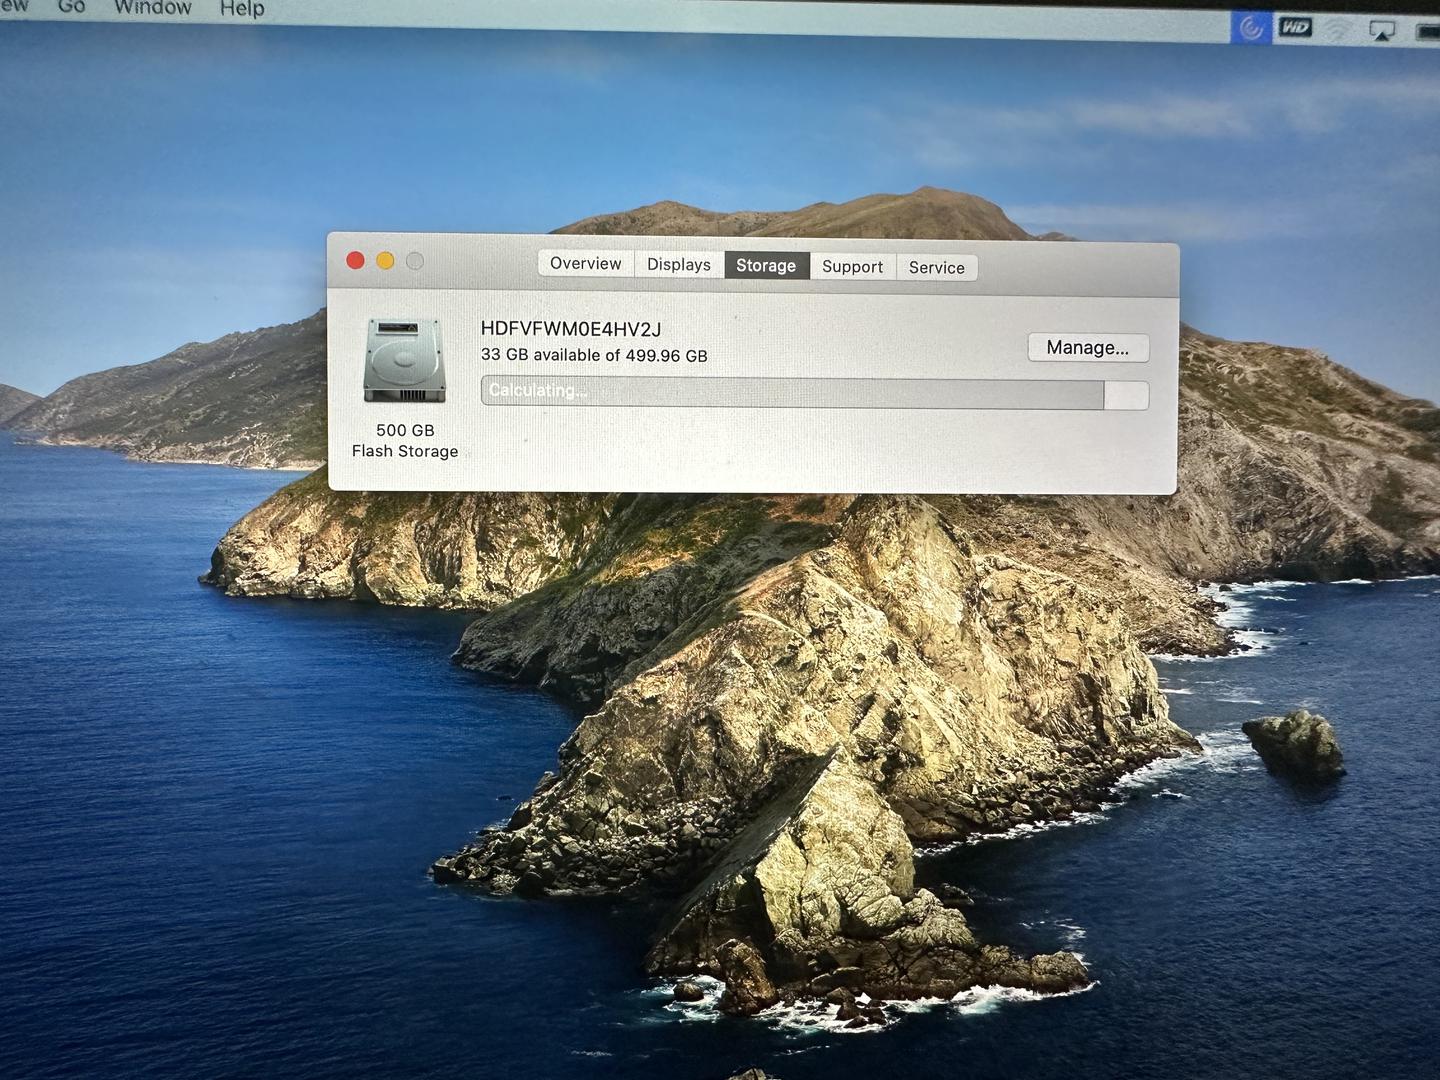Open the Help menu
Viewport: 1440px width, 1080px height.
[242, 8]
